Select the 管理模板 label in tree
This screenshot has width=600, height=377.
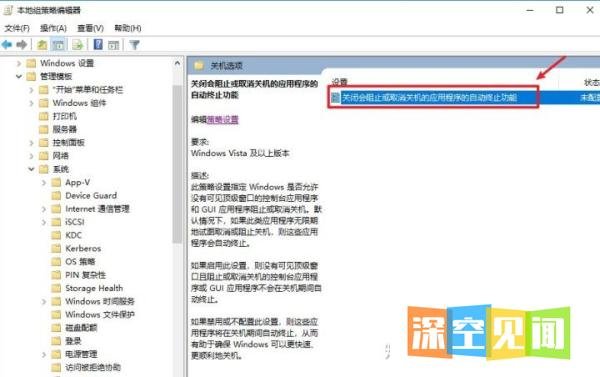pos(56,77)
